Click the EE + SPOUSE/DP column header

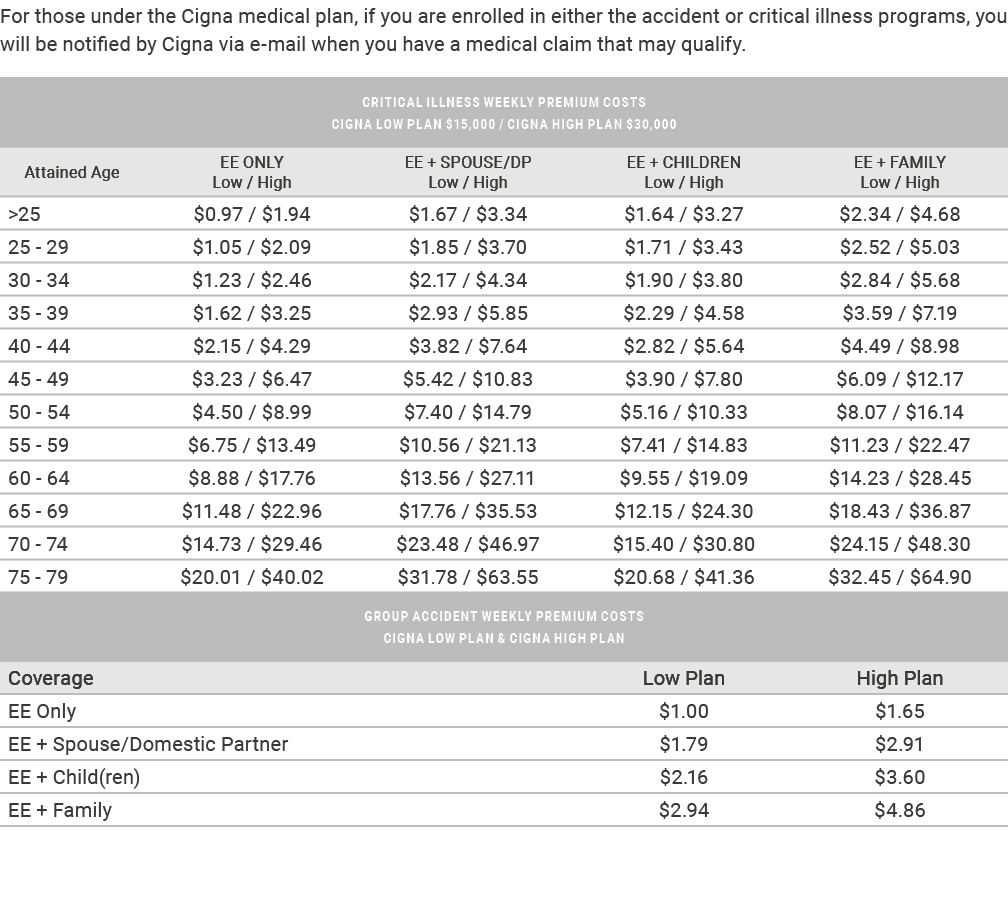coord(467,172)
